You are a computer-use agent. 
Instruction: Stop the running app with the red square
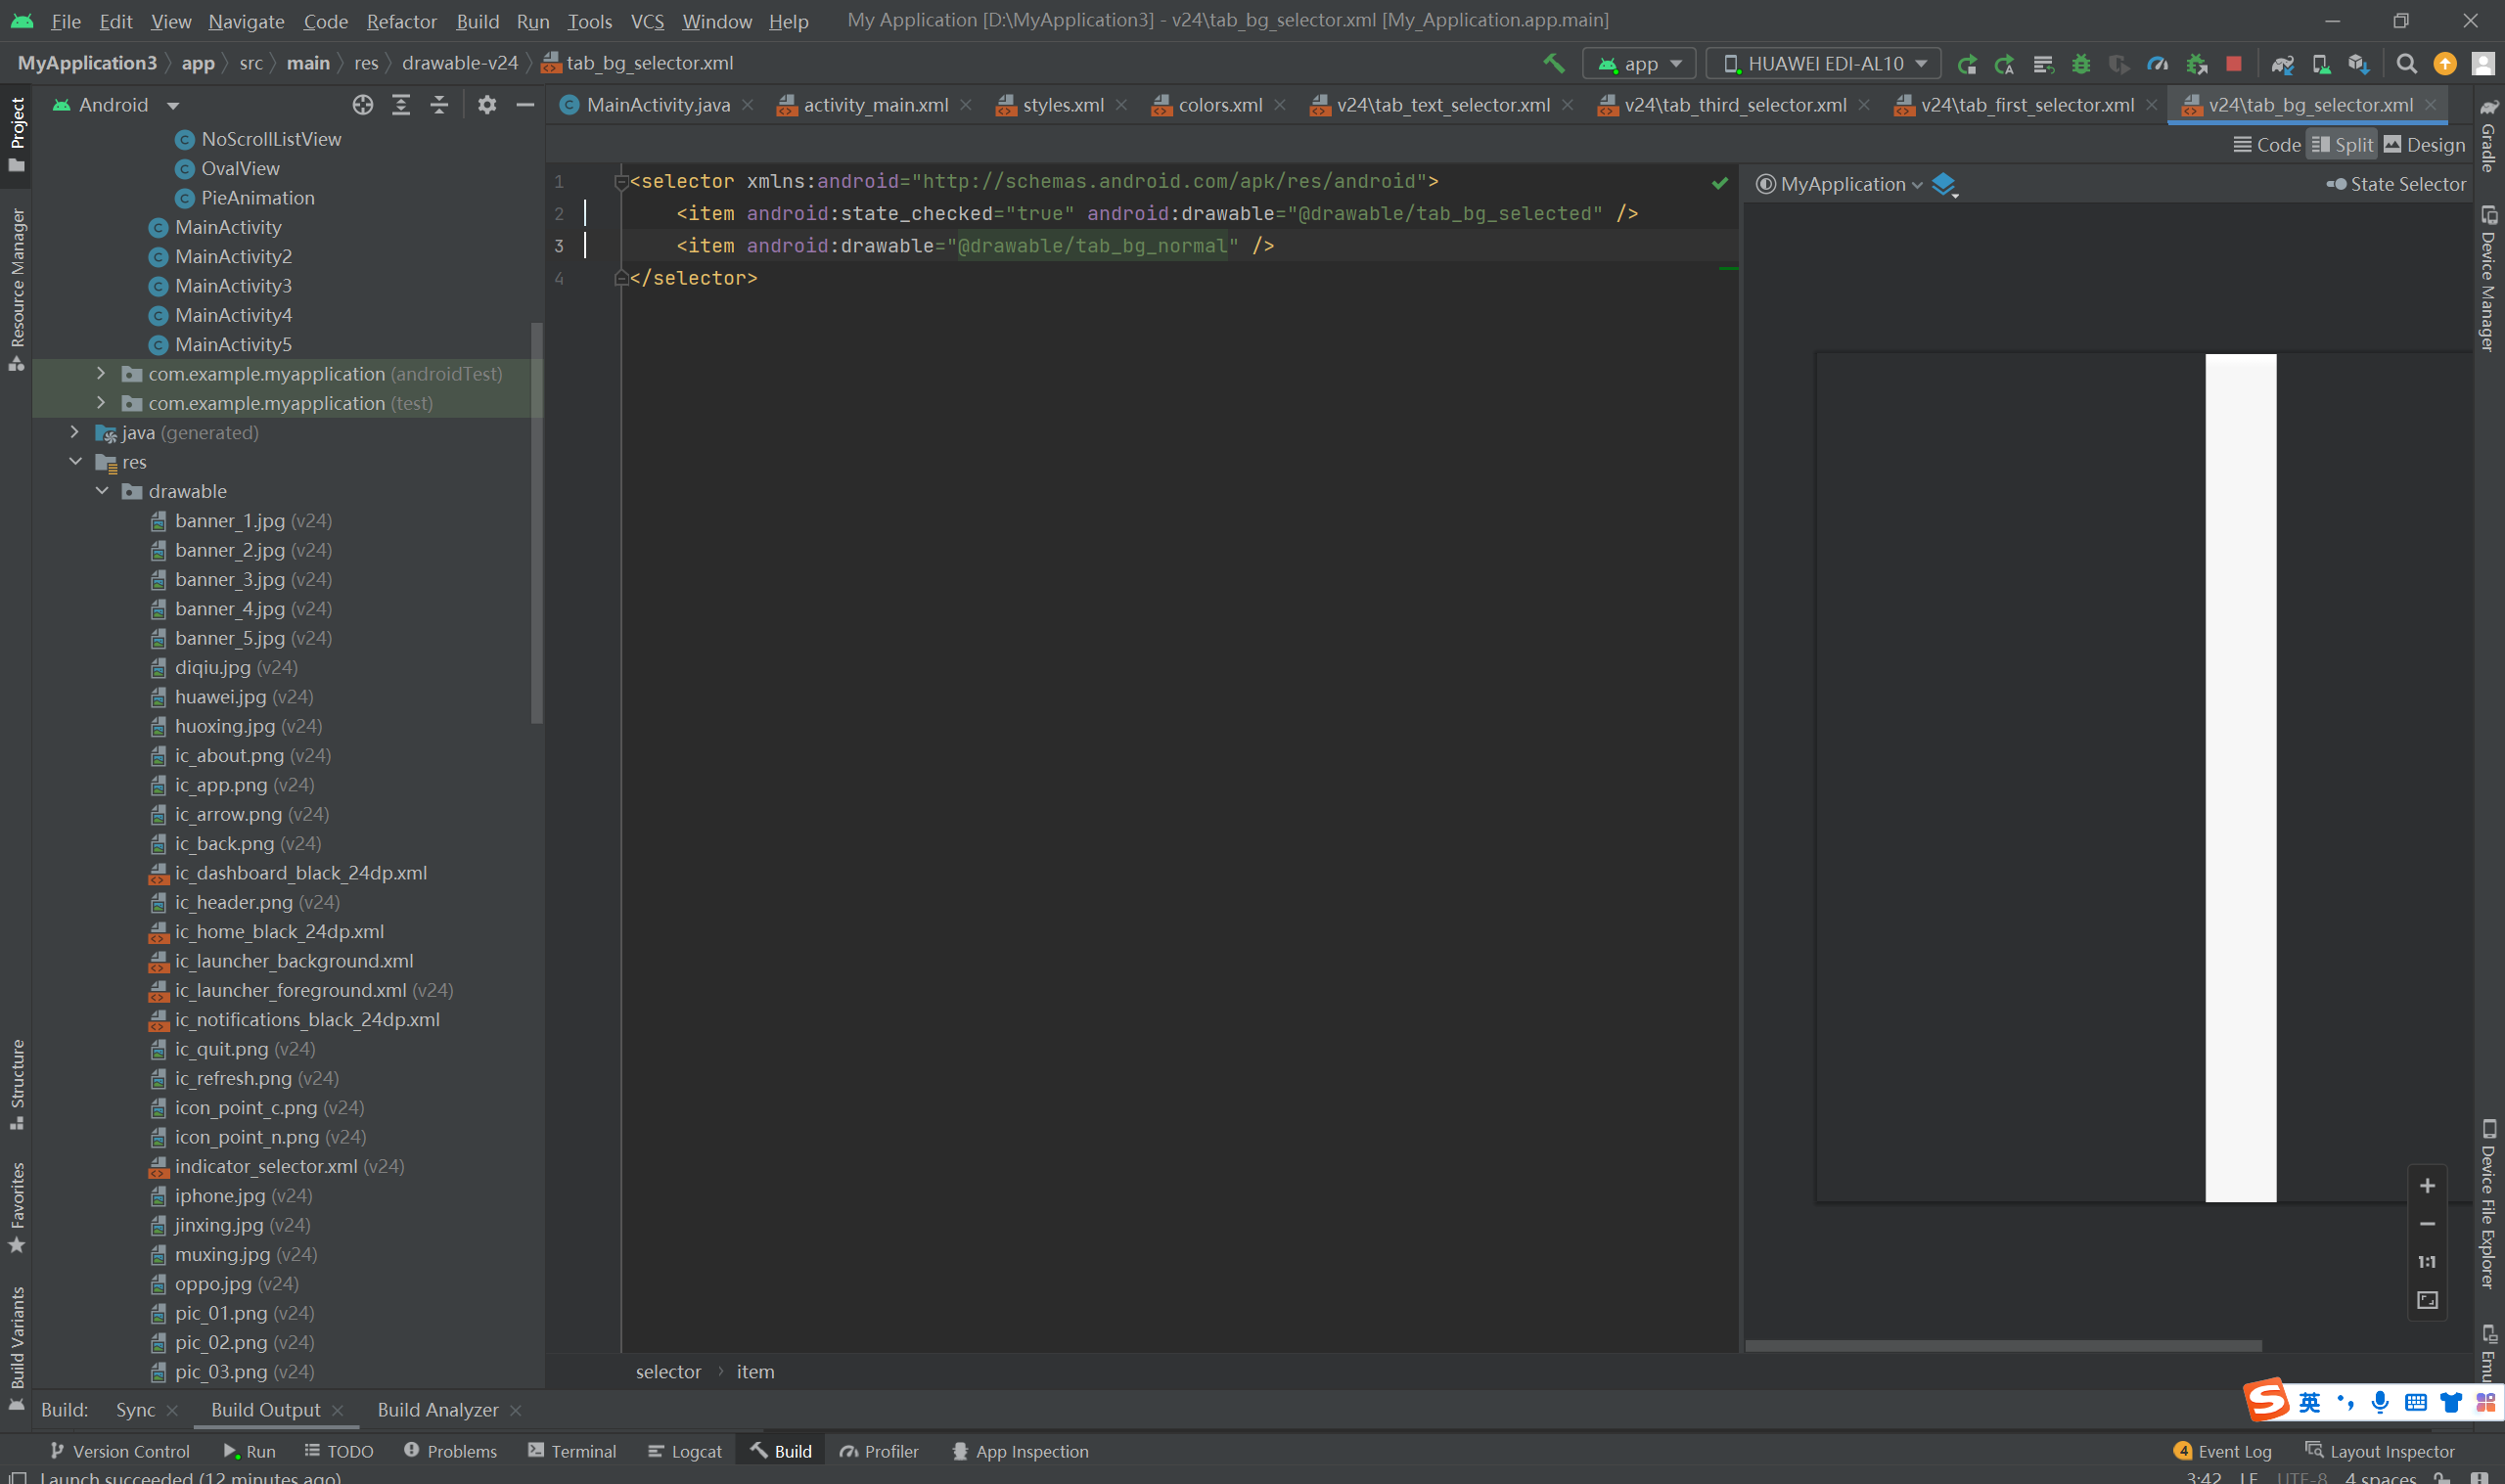2233,64
